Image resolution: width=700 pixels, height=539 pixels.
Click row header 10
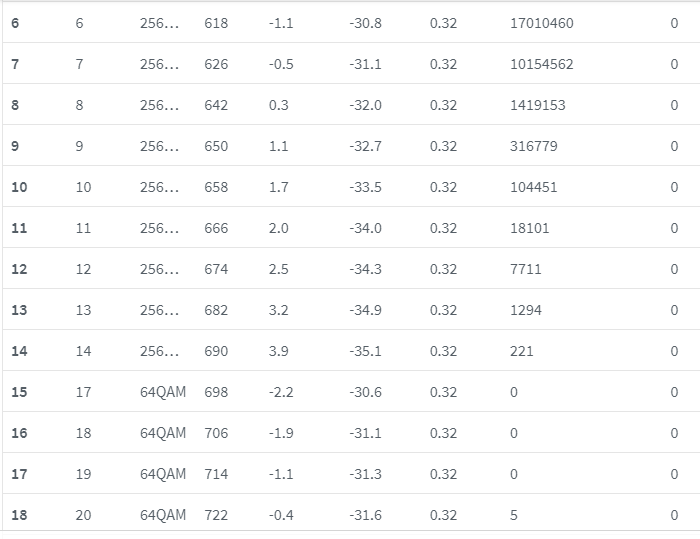(19, 187)
